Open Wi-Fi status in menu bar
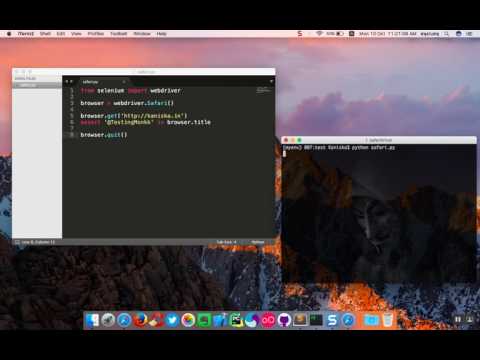The height and width of the screenshot is (360, 480). 319,34
